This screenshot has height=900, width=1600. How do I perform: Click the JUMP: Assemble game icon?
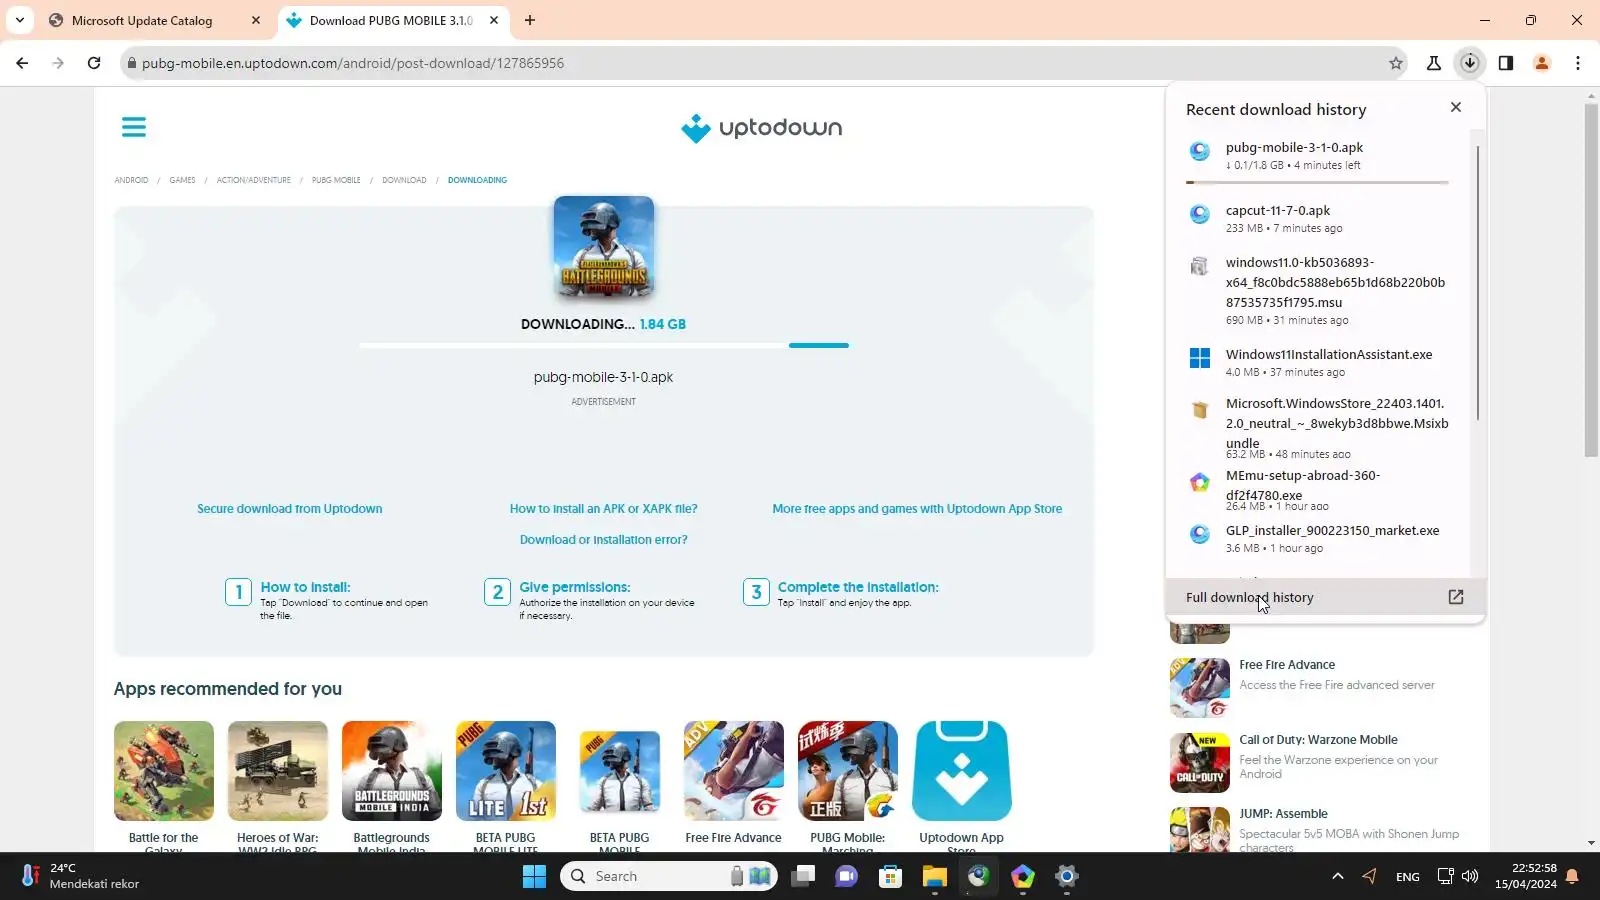[1200, 829]
